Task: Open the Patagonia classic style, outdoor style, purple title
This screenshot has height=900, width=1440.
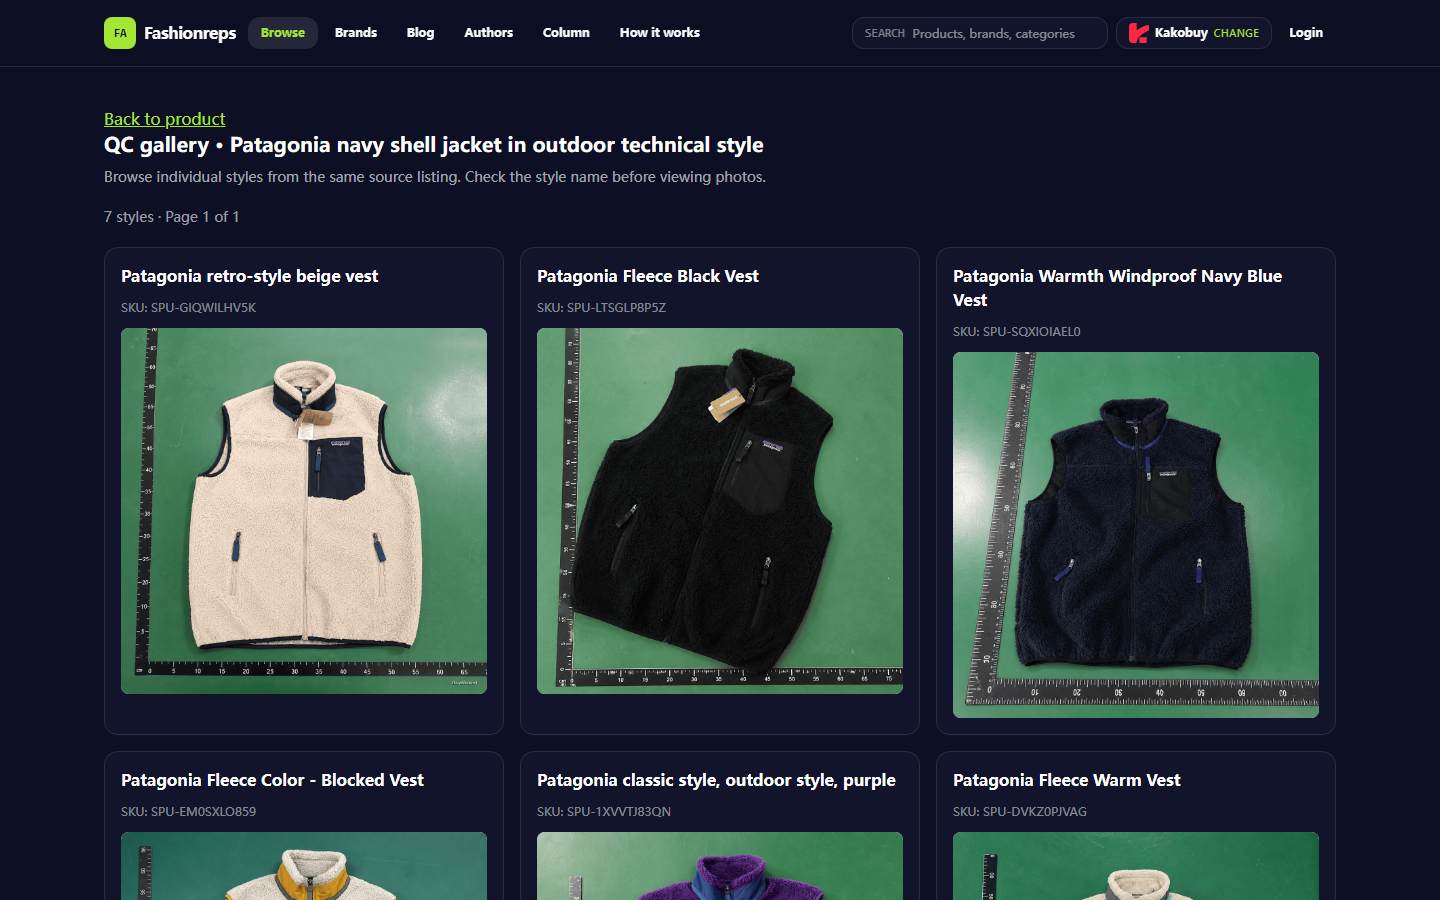Action: [716, 780]
